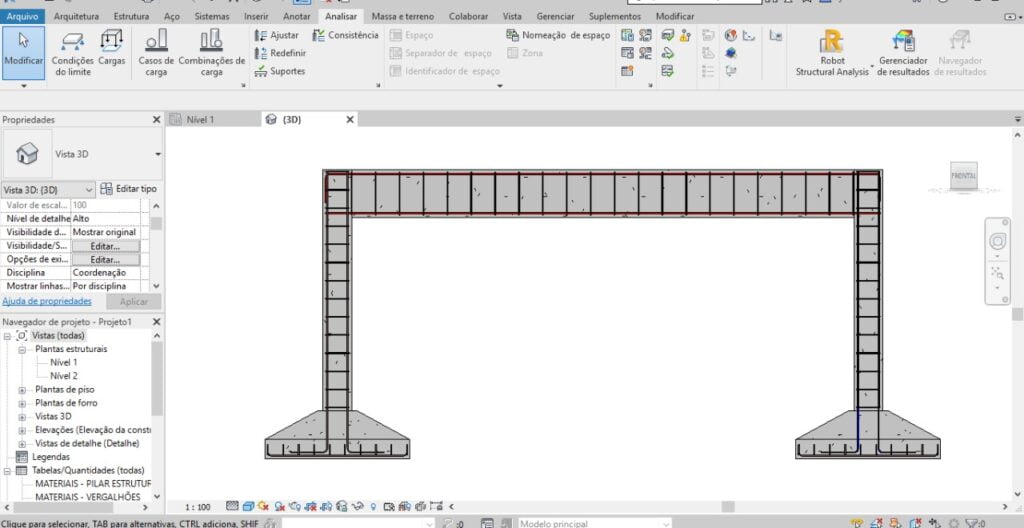Switch to the Aço ribbon tab
1024x528 pixels.
[x=172, y=16]
